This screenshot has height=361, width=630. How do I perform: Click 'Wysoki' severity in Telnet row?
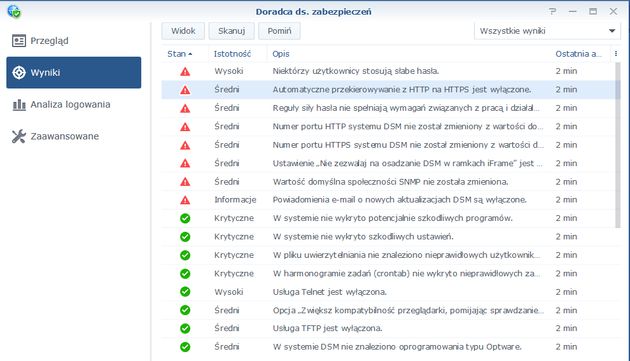229,292
